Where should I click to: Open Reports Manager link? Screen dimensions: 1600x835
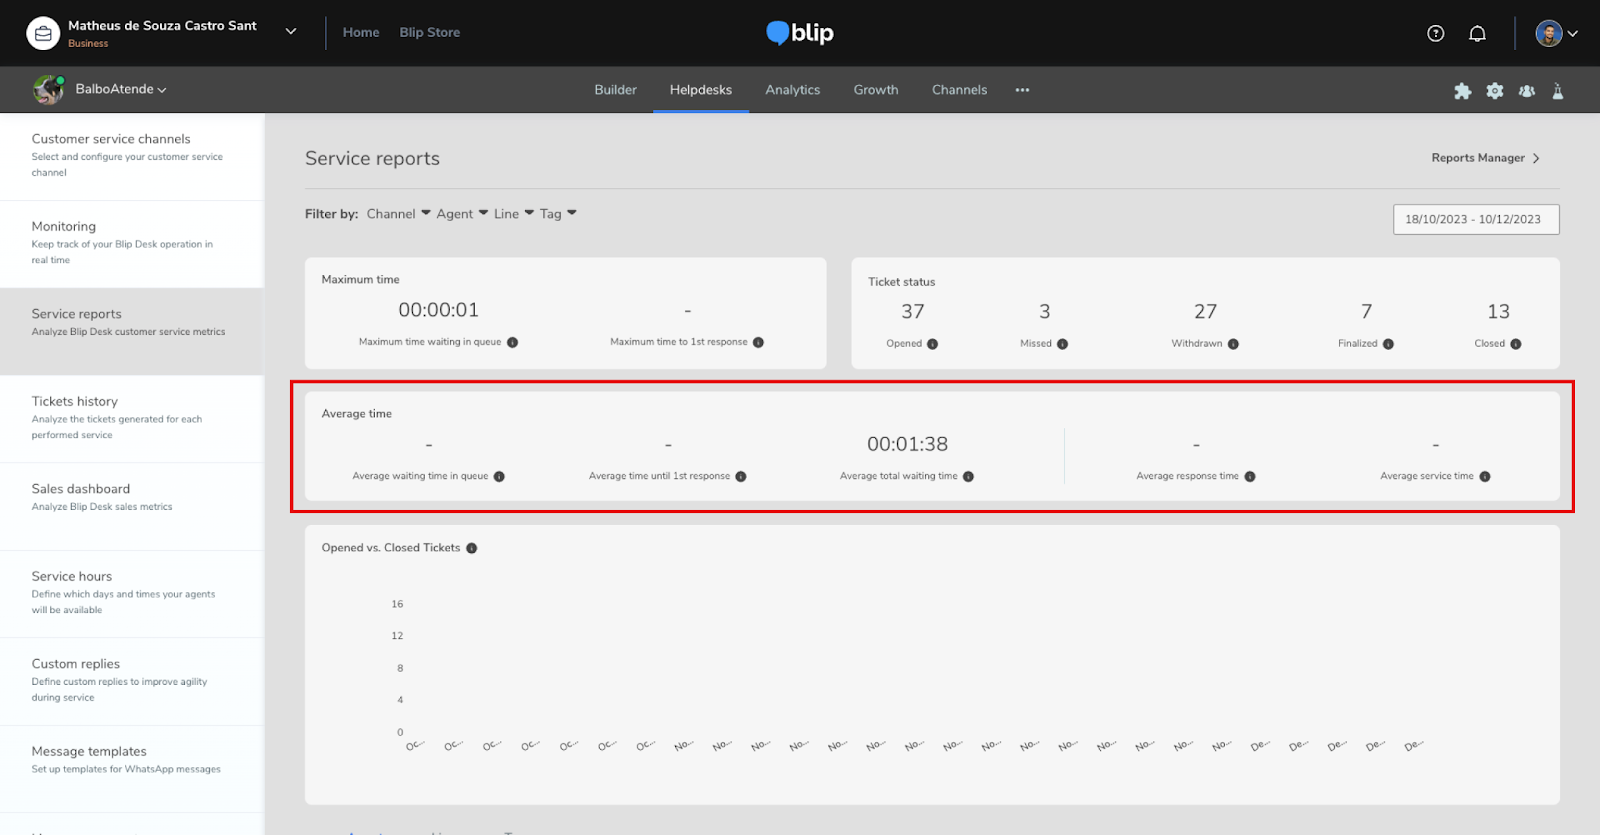click(1484, 158)
